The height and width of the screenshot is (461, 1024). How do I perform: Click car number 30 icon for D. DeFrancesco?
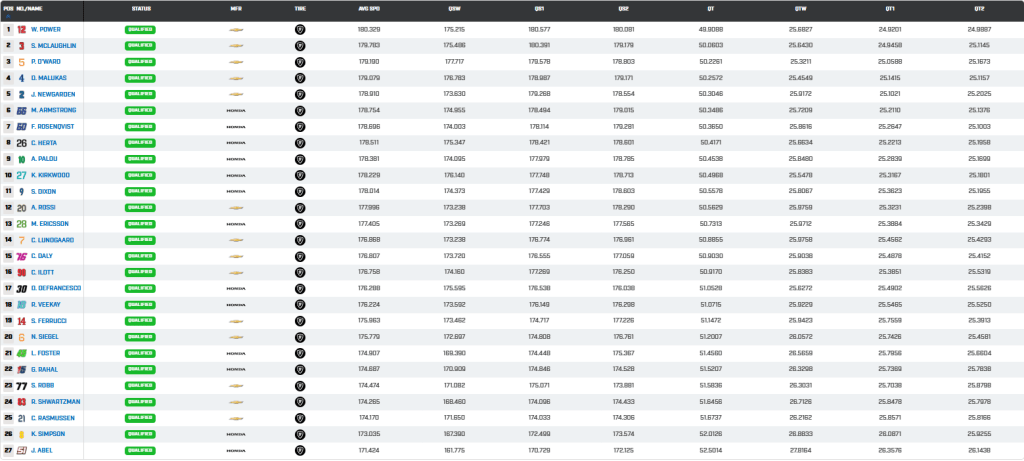22,289
